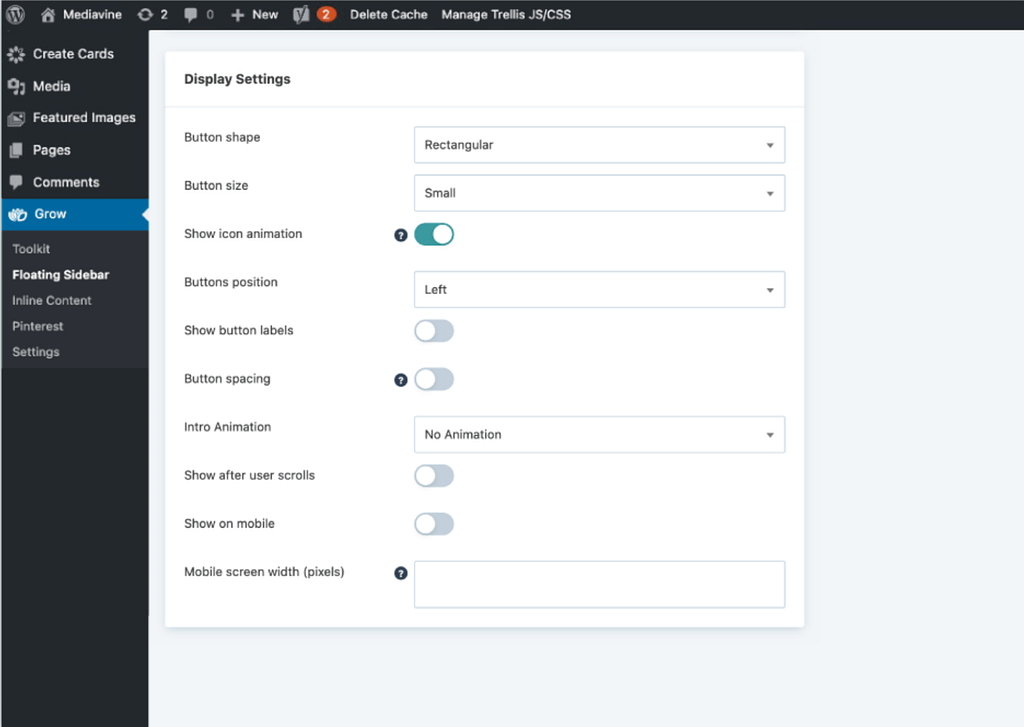Turn on Show after user scrolls
This screenshot has height=727, width=1024.
(434, 476)
